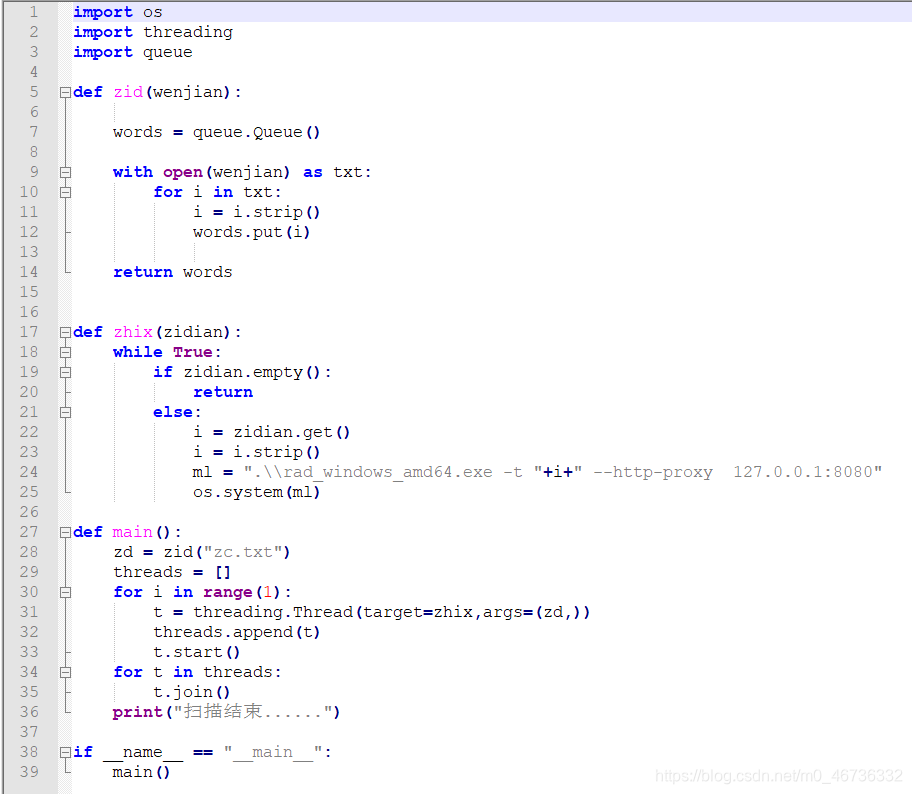Collapse the fold for def zhix(zidian)
Viewport: 912px width, 794px height.
[65, 333]
